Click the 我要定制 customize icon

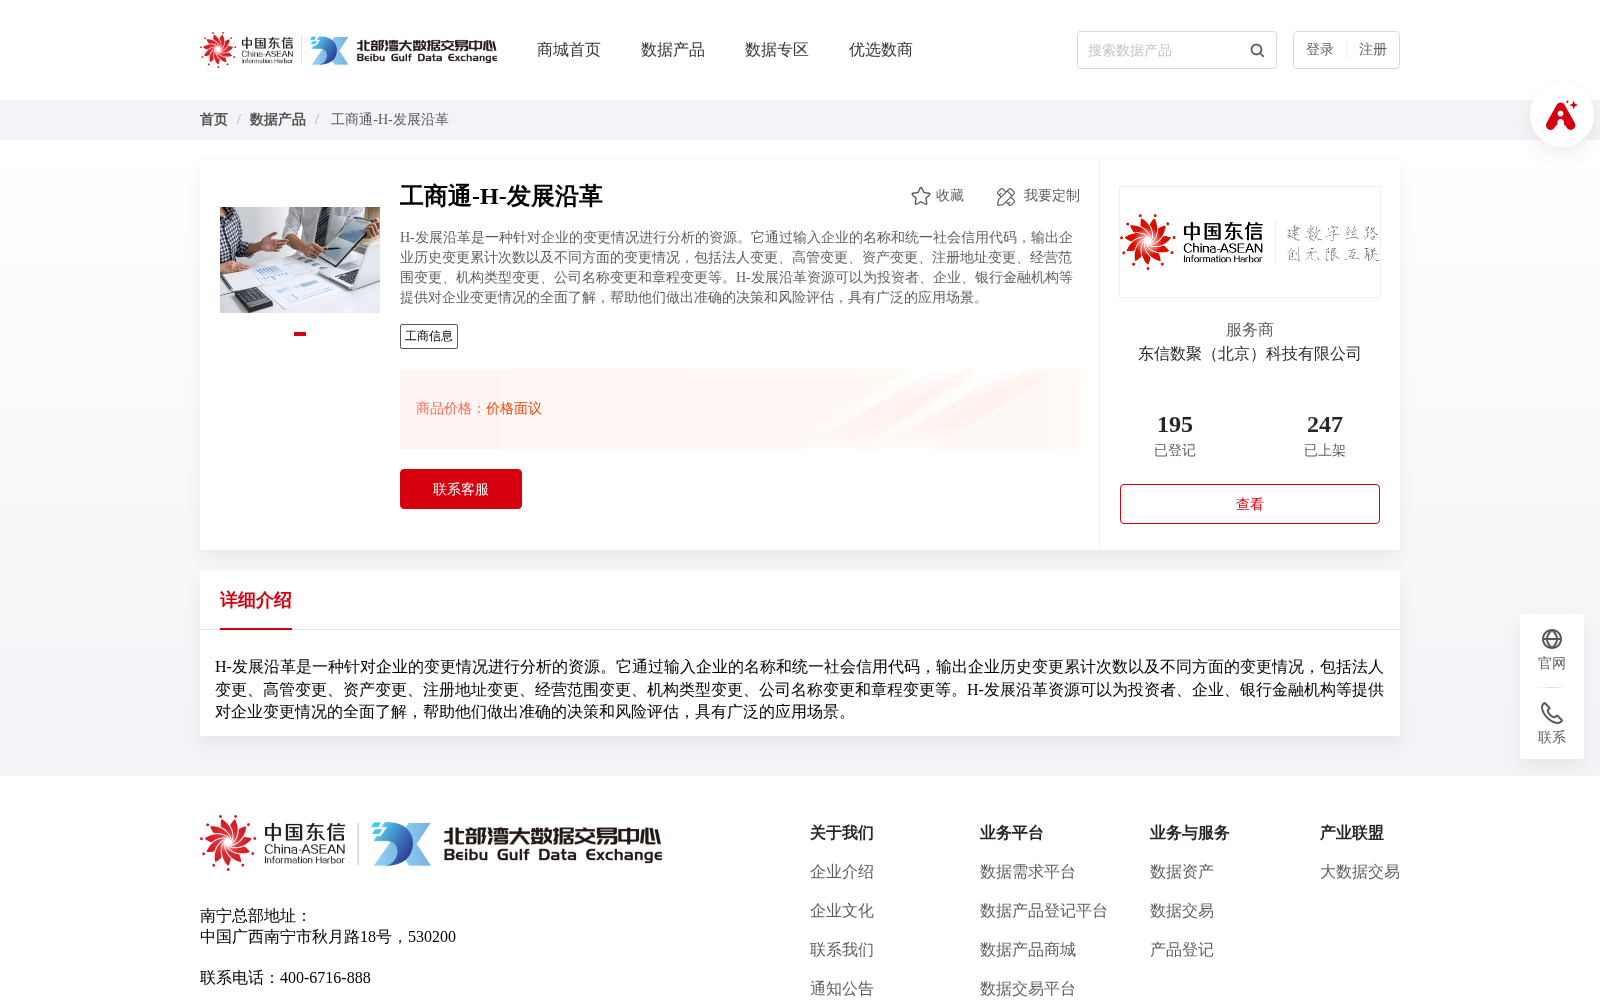pyautogui.click(x=1006, y=196)
